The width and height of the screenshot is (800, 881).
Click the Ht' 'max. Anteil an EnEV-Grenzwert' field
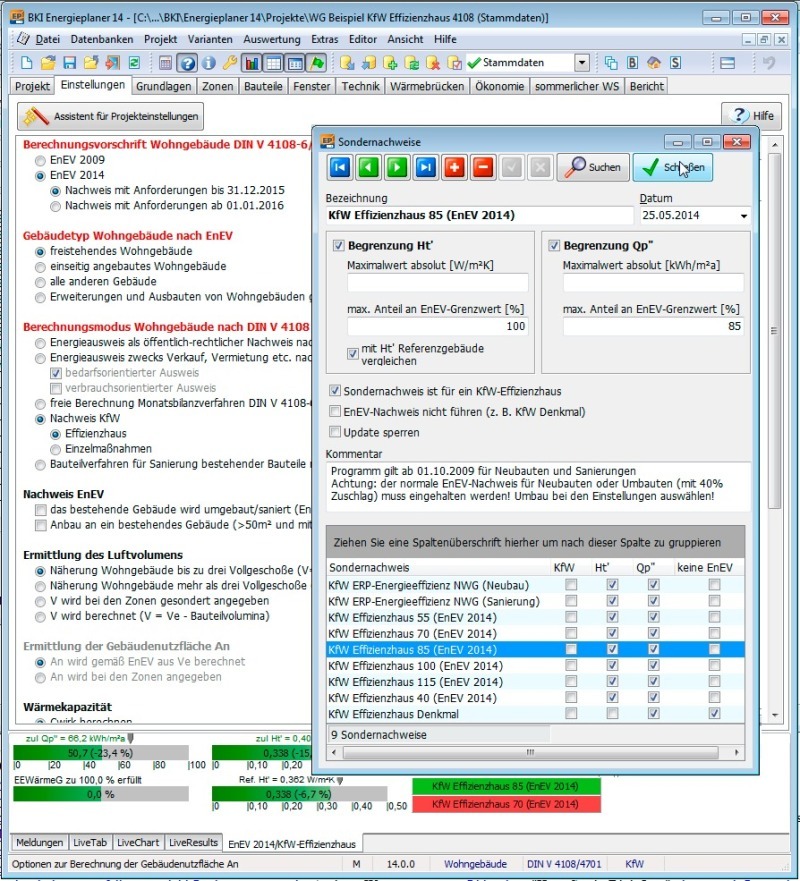[438, 326]
